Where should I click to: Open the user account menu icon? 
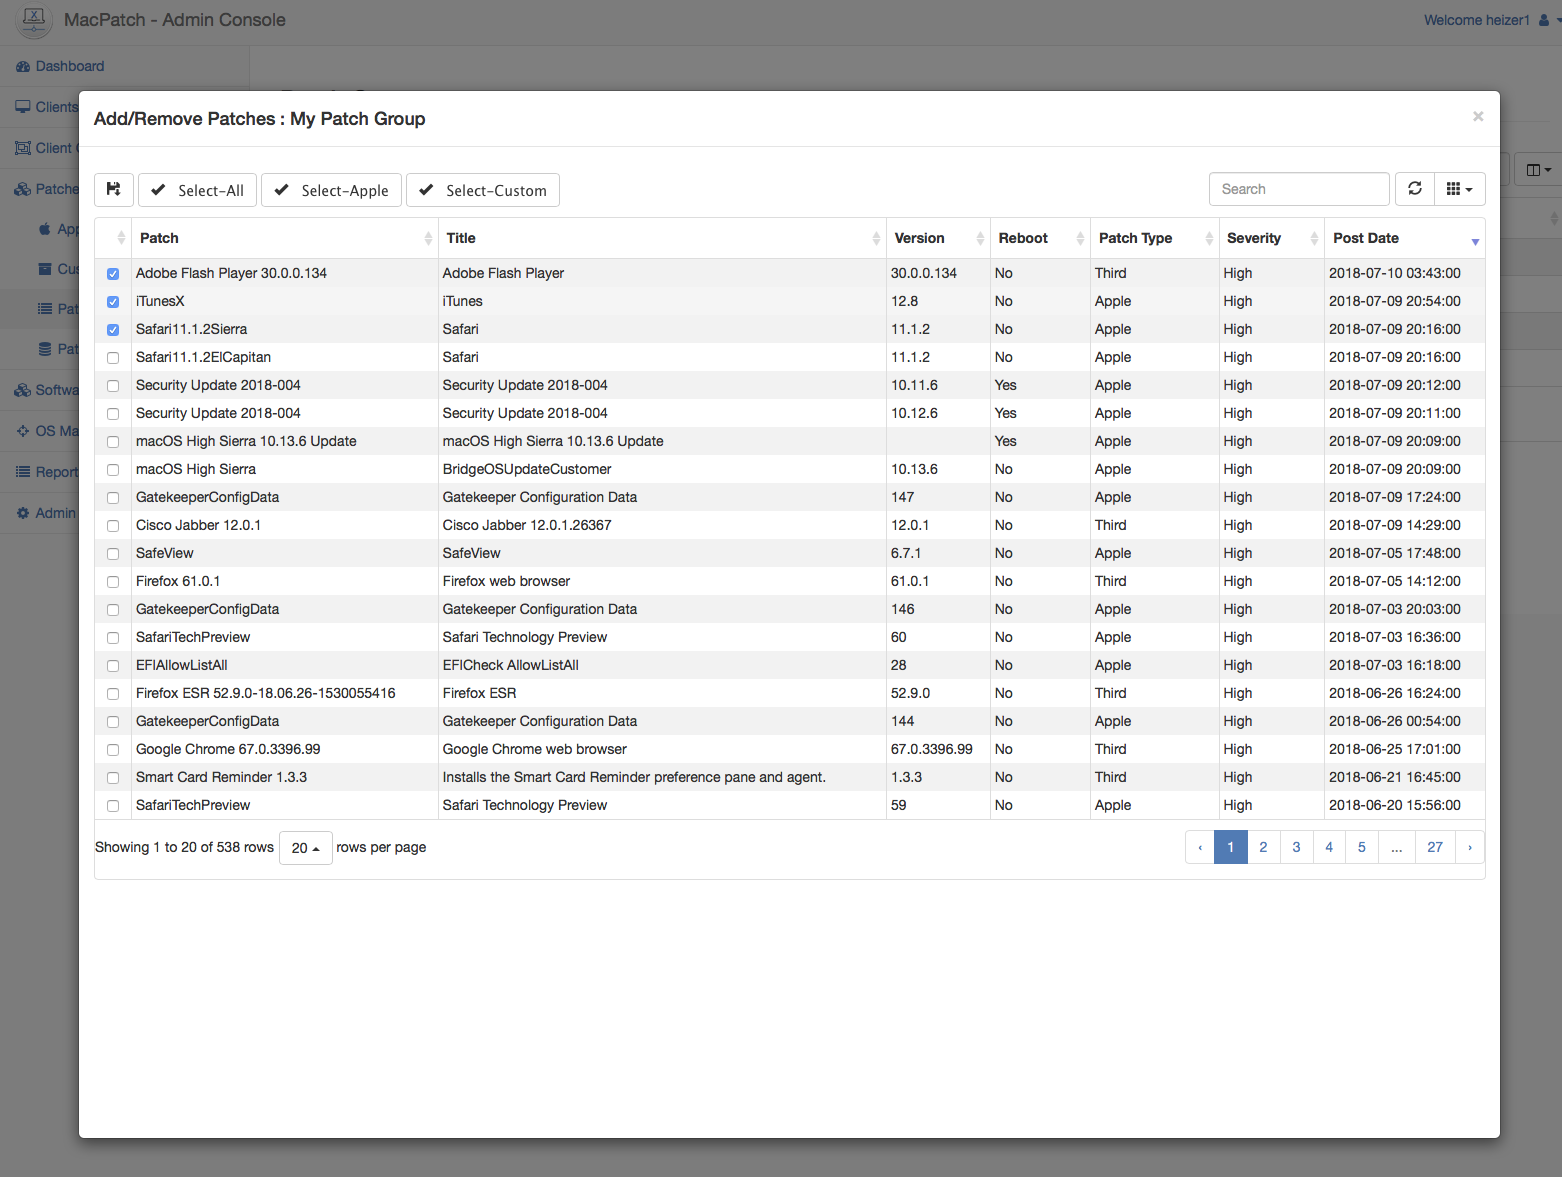1545,20
